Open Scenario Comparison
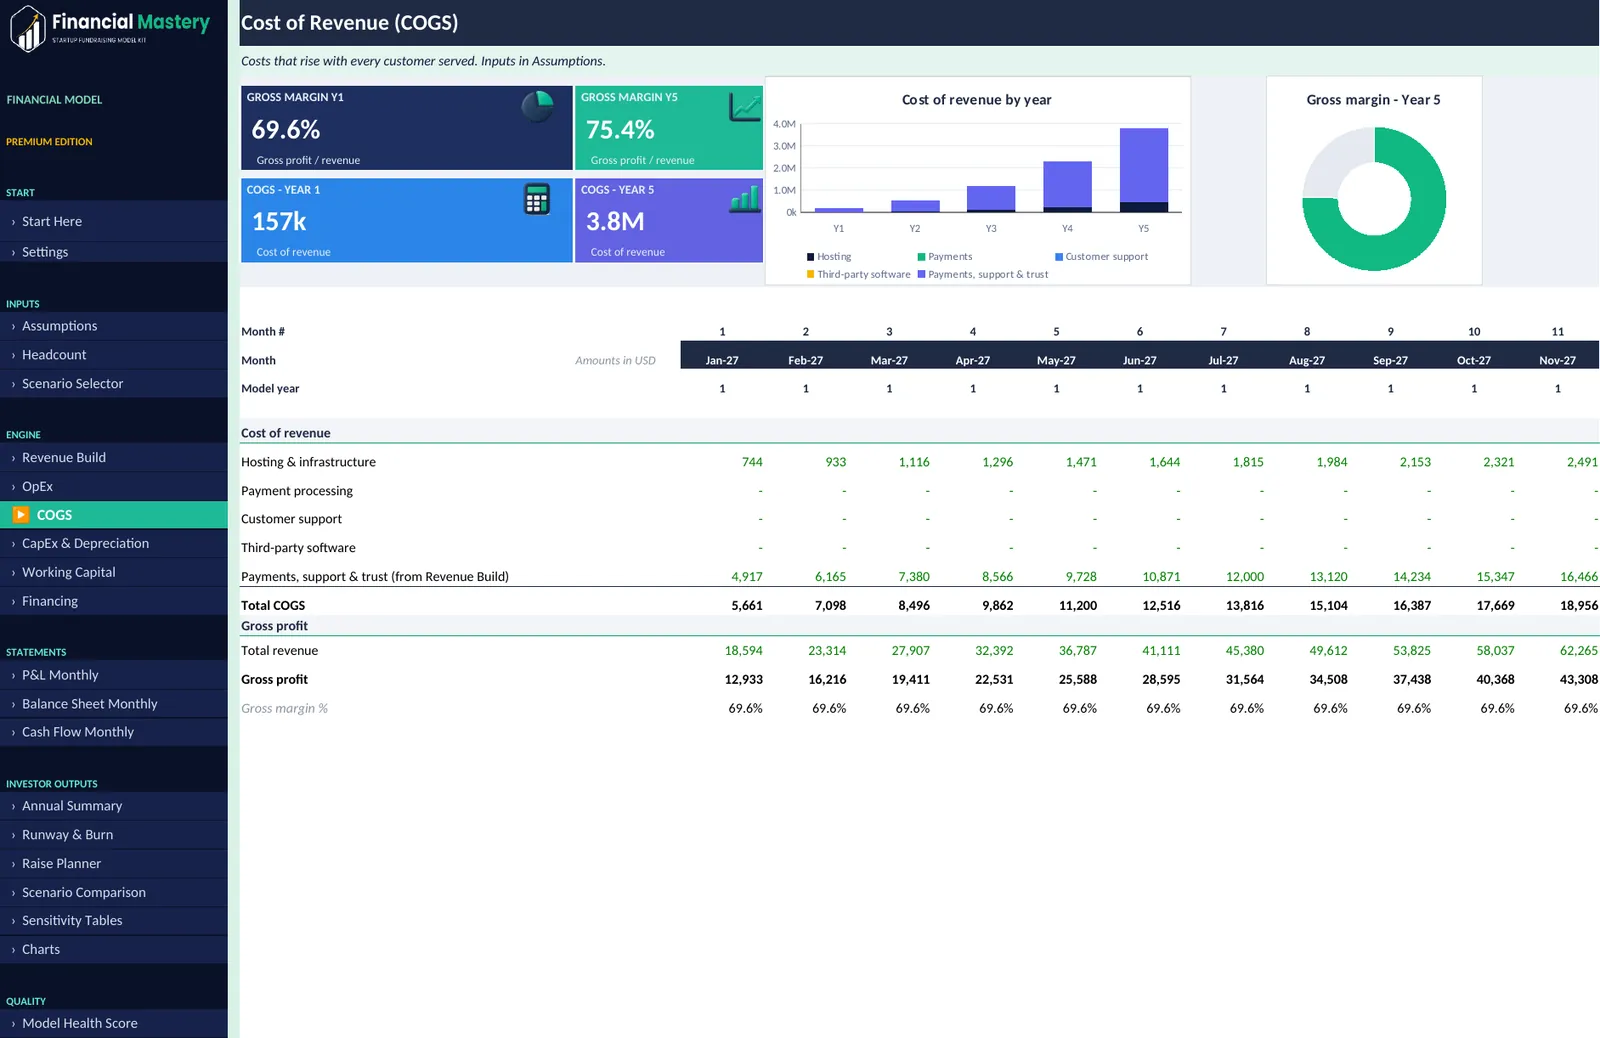The width and height of the screenshot is (1600, 1038). click(x=114, y=893)
